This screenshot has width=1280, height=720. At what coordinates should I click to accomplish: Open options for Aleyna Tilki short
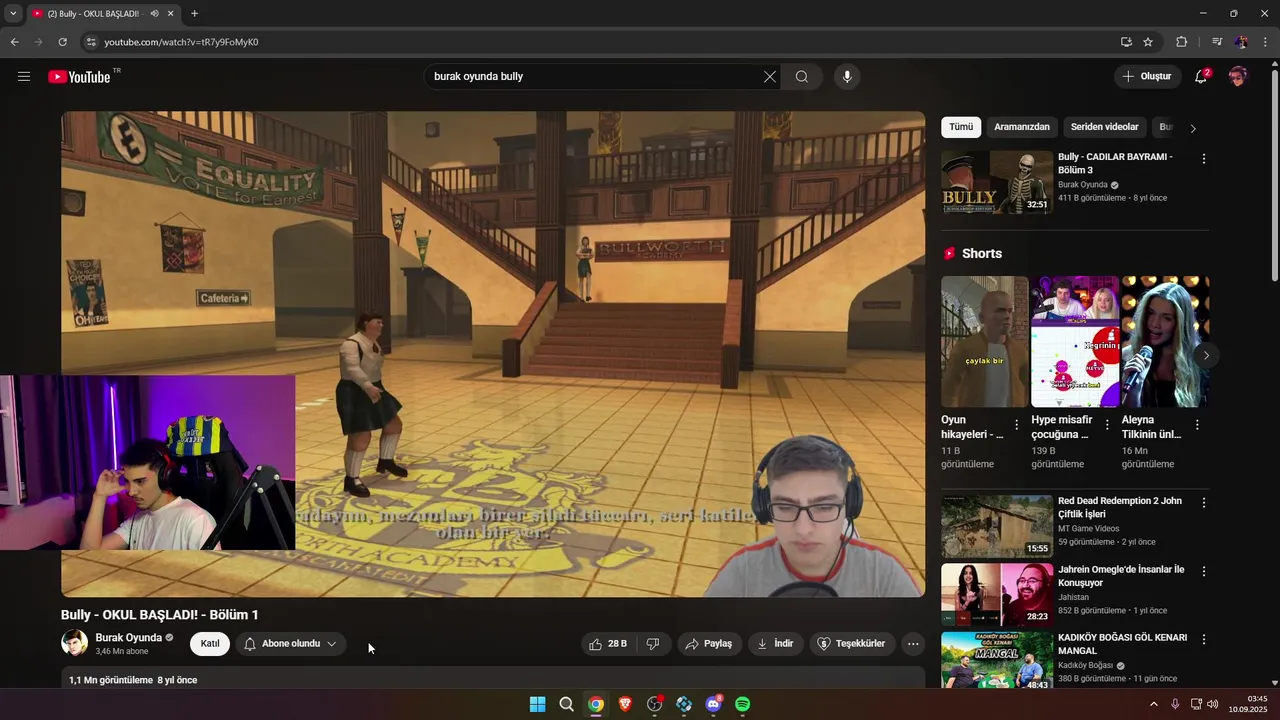click(x=1197, y=425)
